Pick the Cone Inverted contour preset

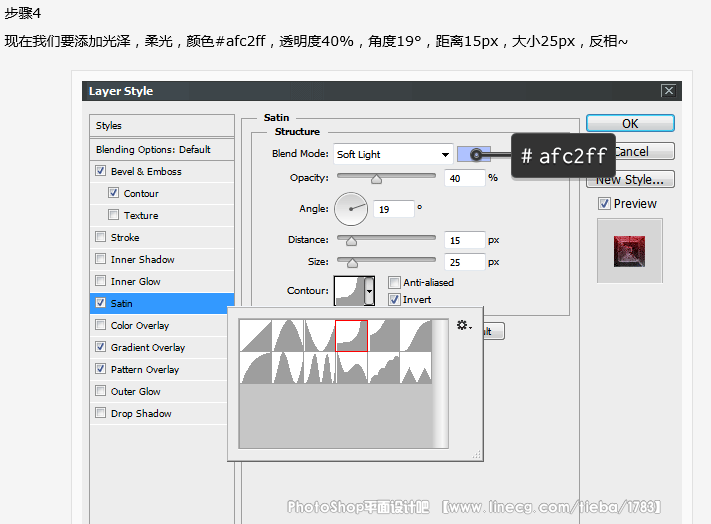[x=320, y=335]
